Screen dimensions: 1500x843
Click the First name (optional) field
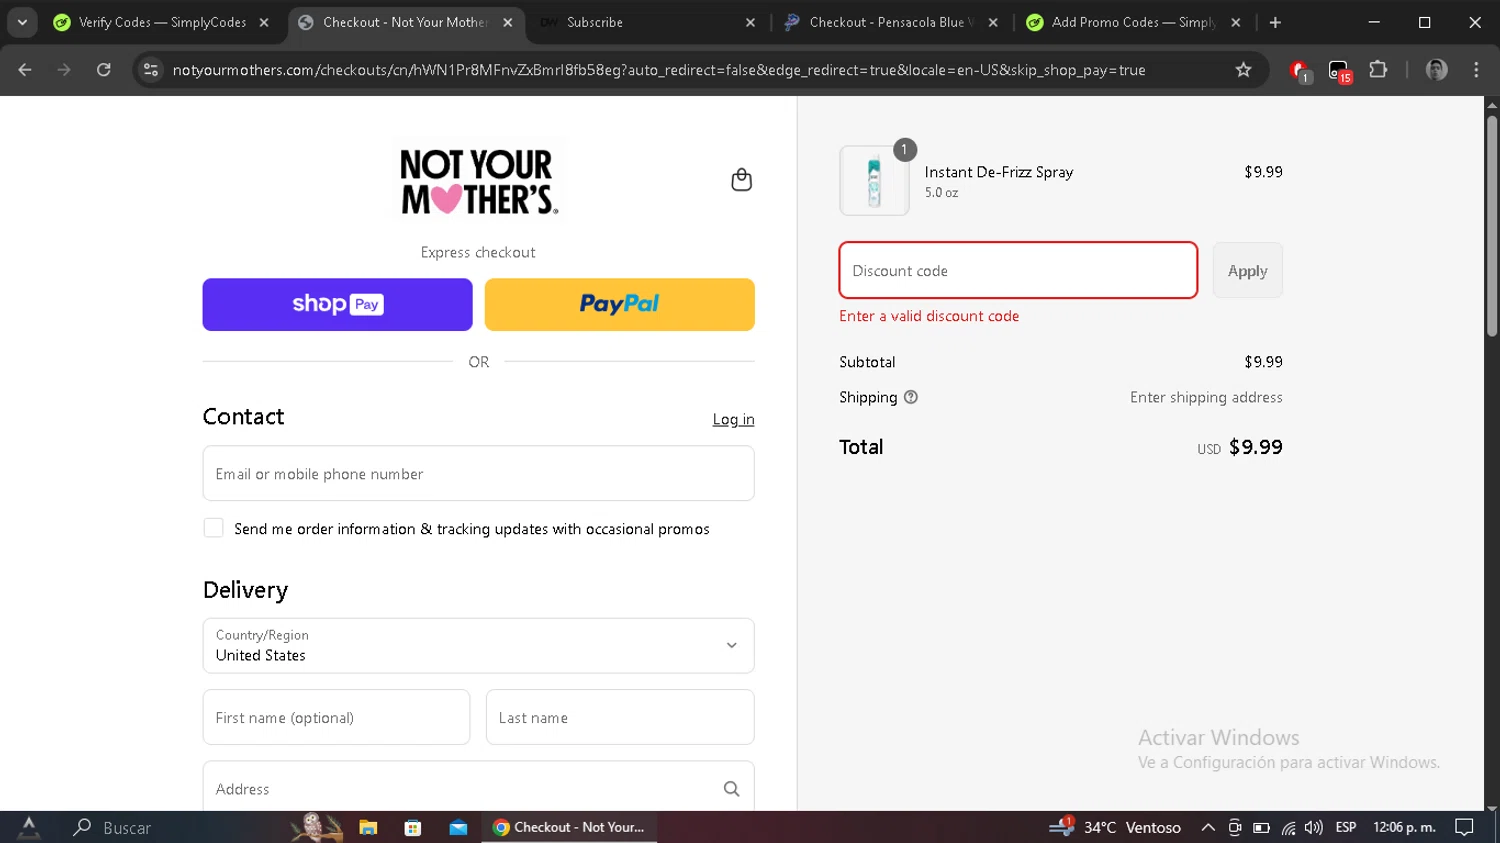[336, 717]
